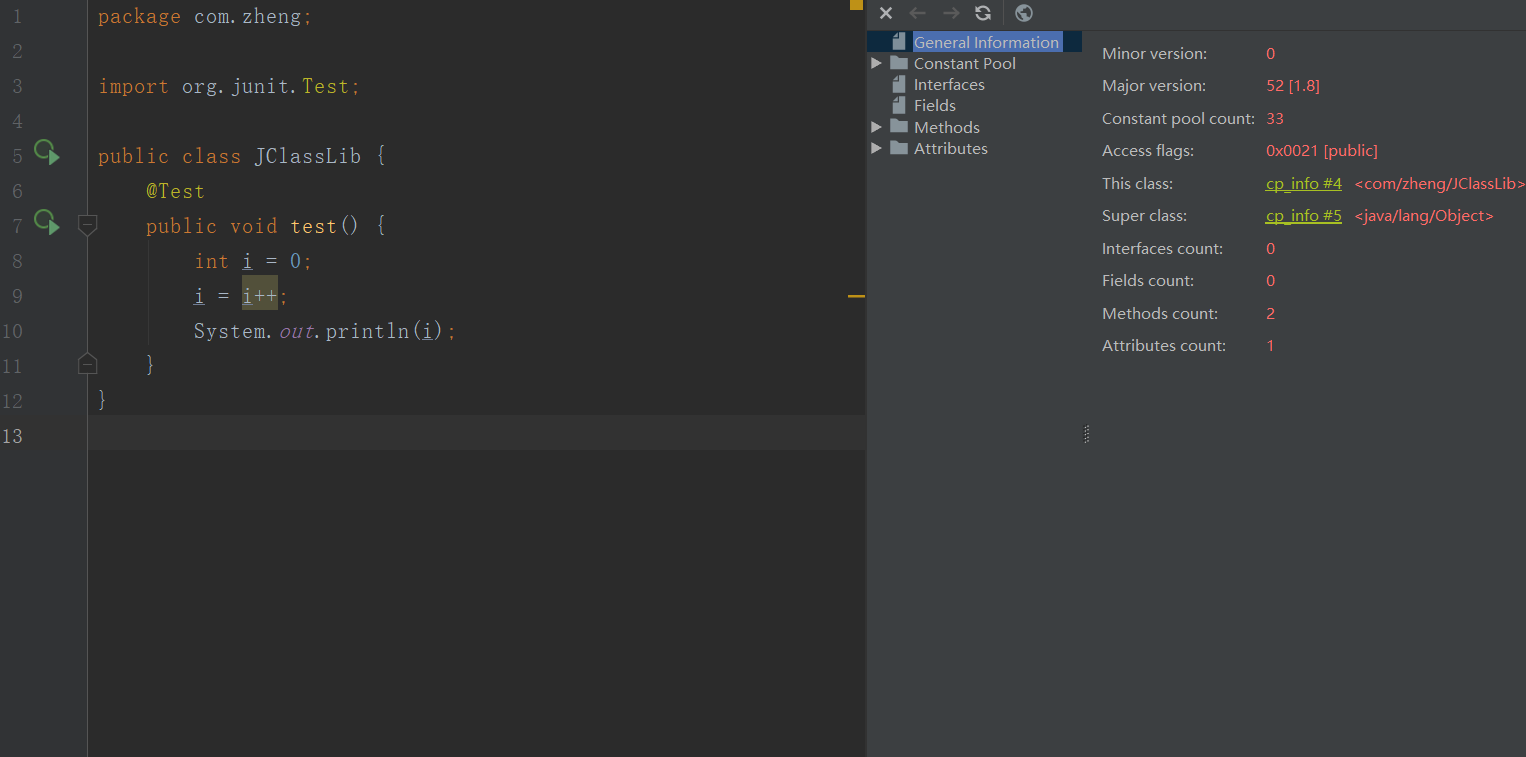Run the test() method from the gutter icon
This screenshot has height=757, width=1526.
(46, 222)
